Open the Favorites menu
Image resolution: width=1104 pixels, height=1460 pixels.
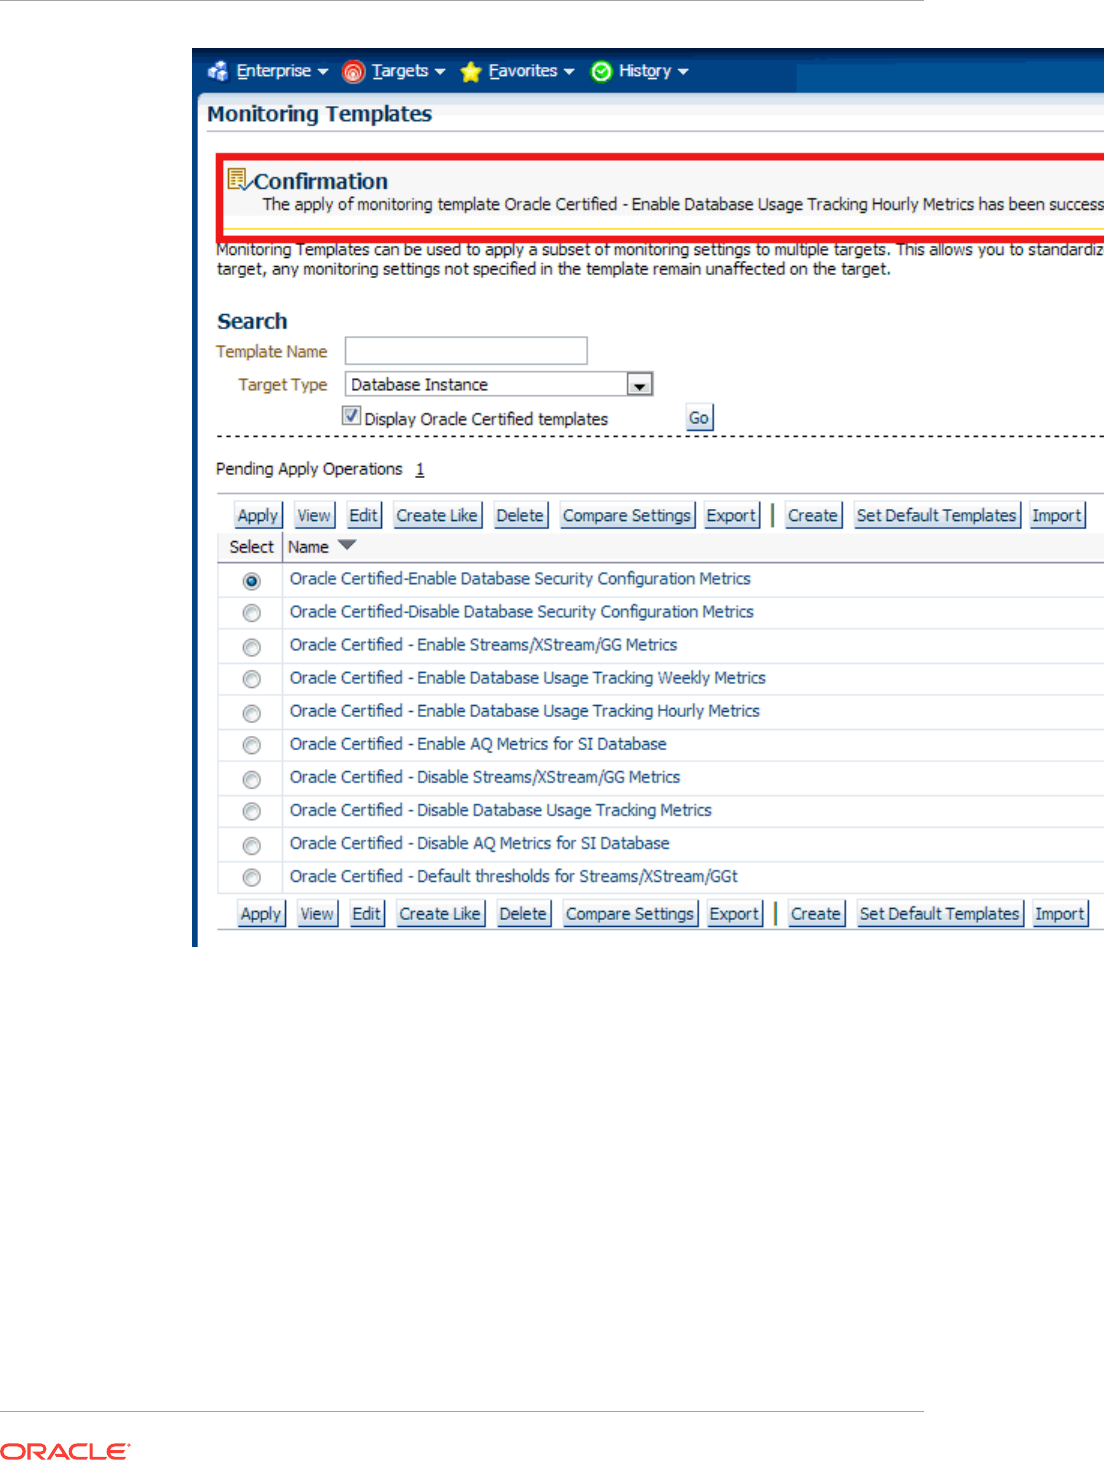(531, 71)
